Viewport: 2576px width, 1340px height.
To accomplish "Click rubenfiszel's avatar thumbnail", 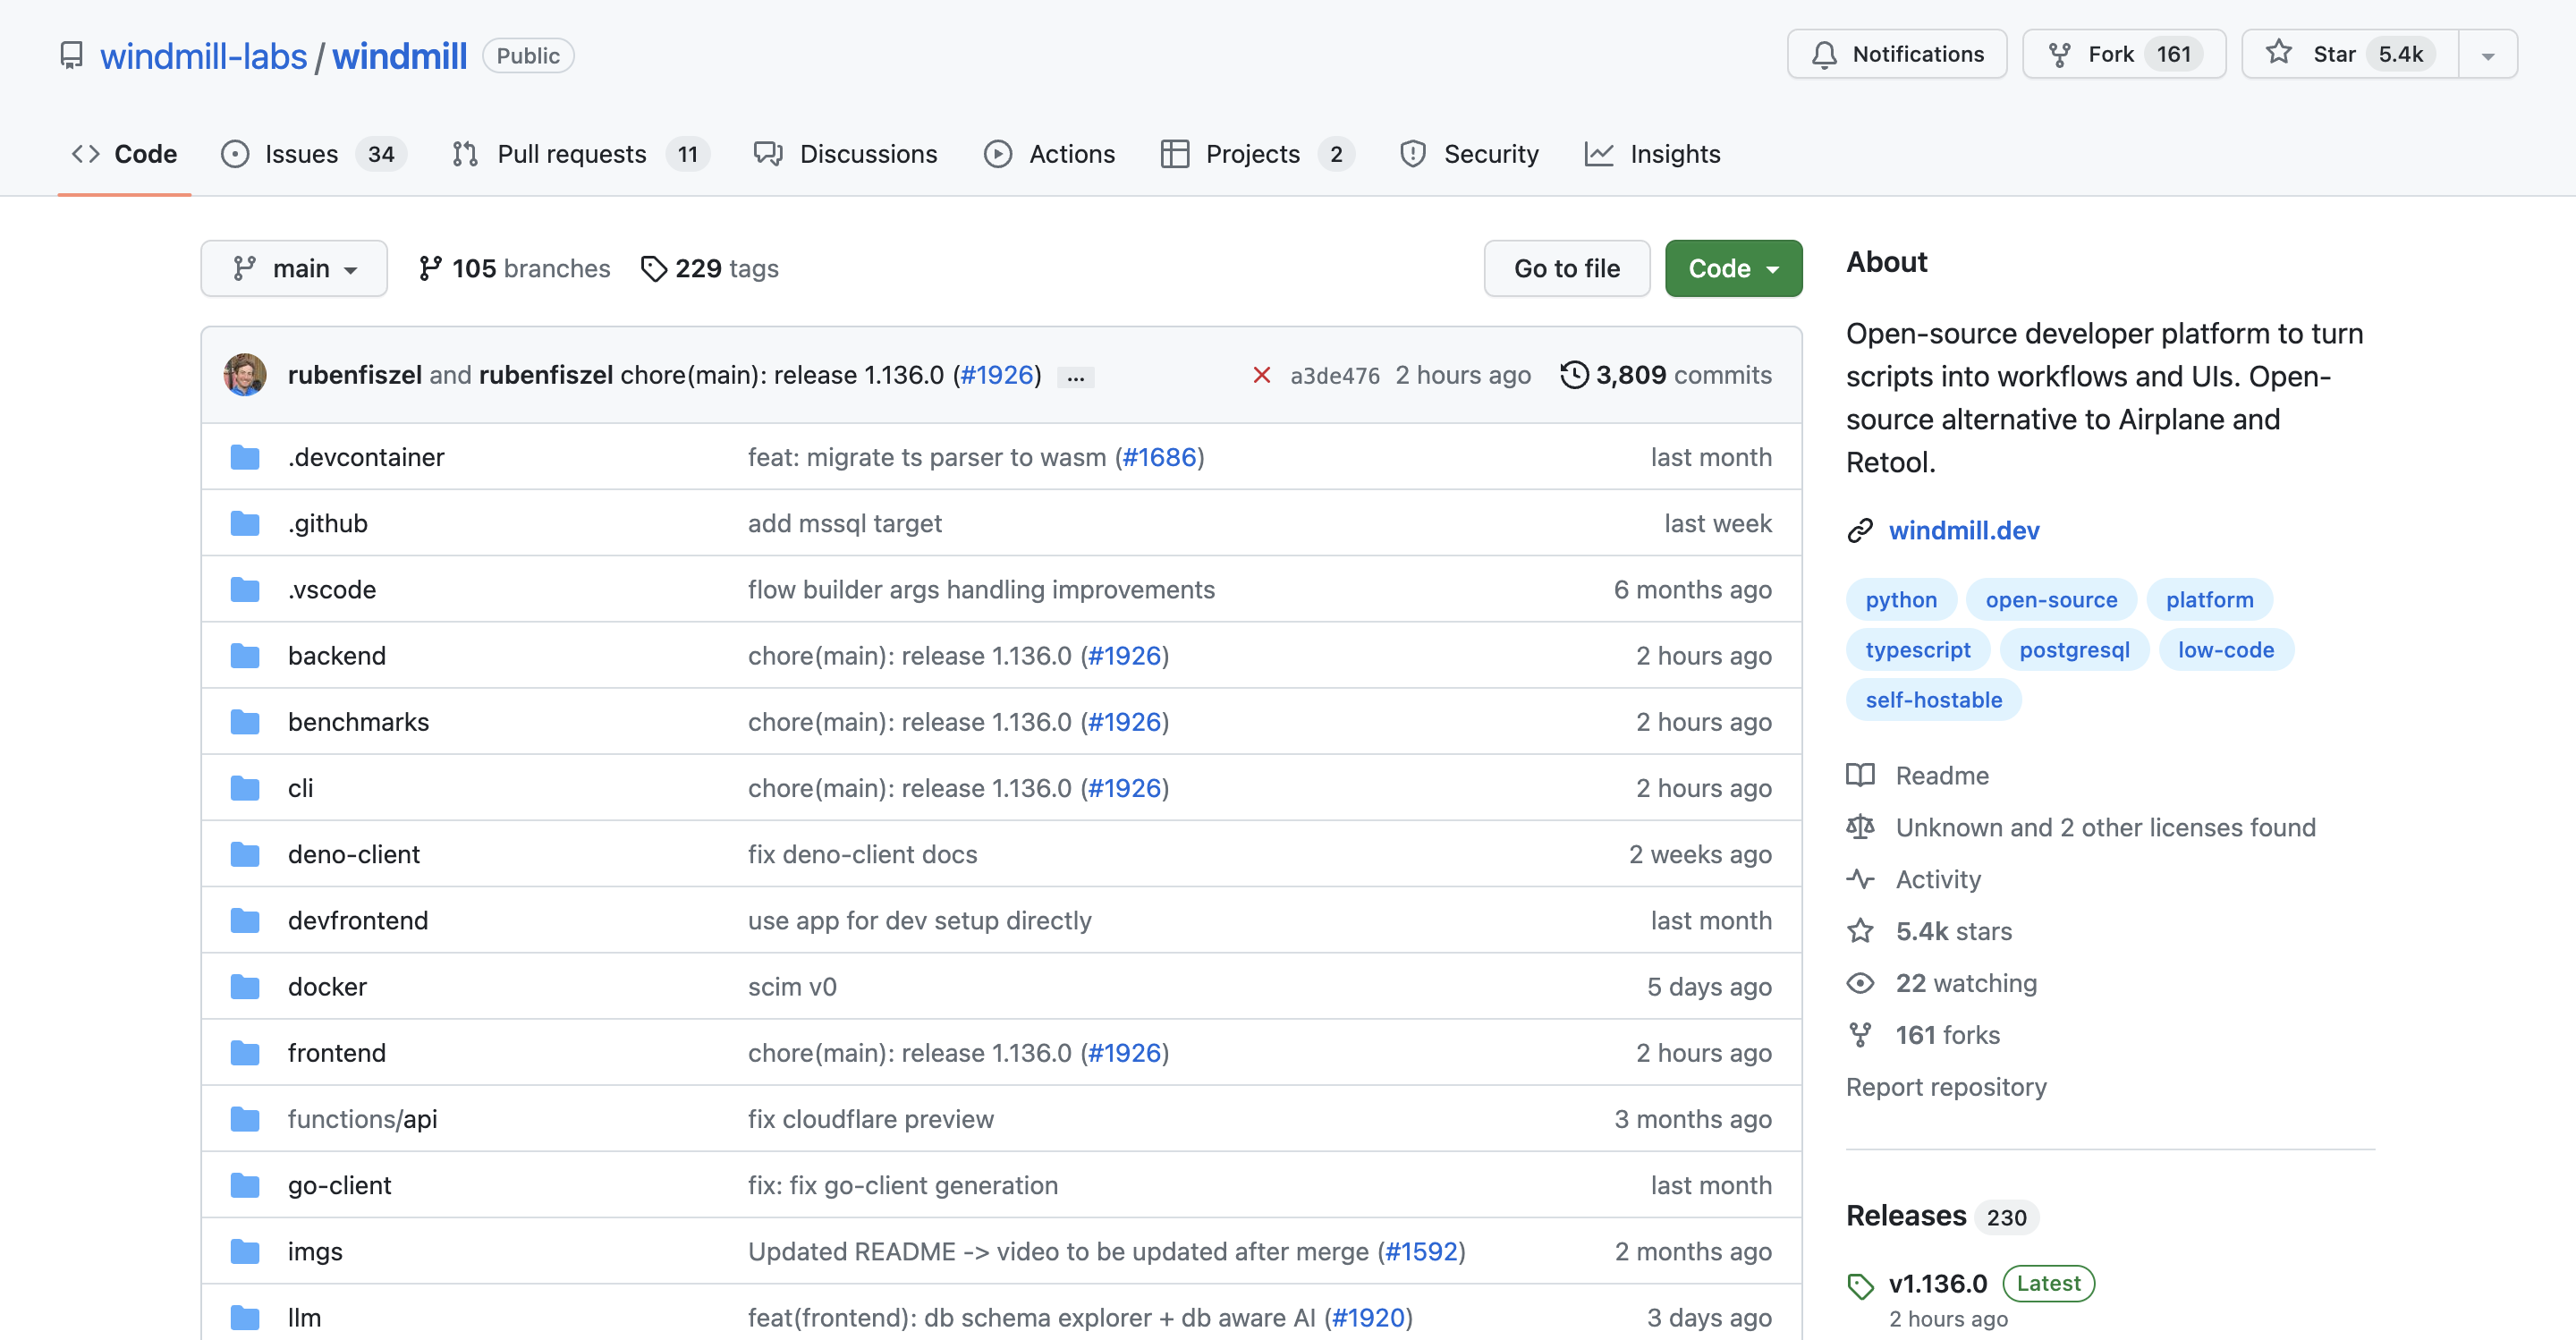I will point(244,374).
